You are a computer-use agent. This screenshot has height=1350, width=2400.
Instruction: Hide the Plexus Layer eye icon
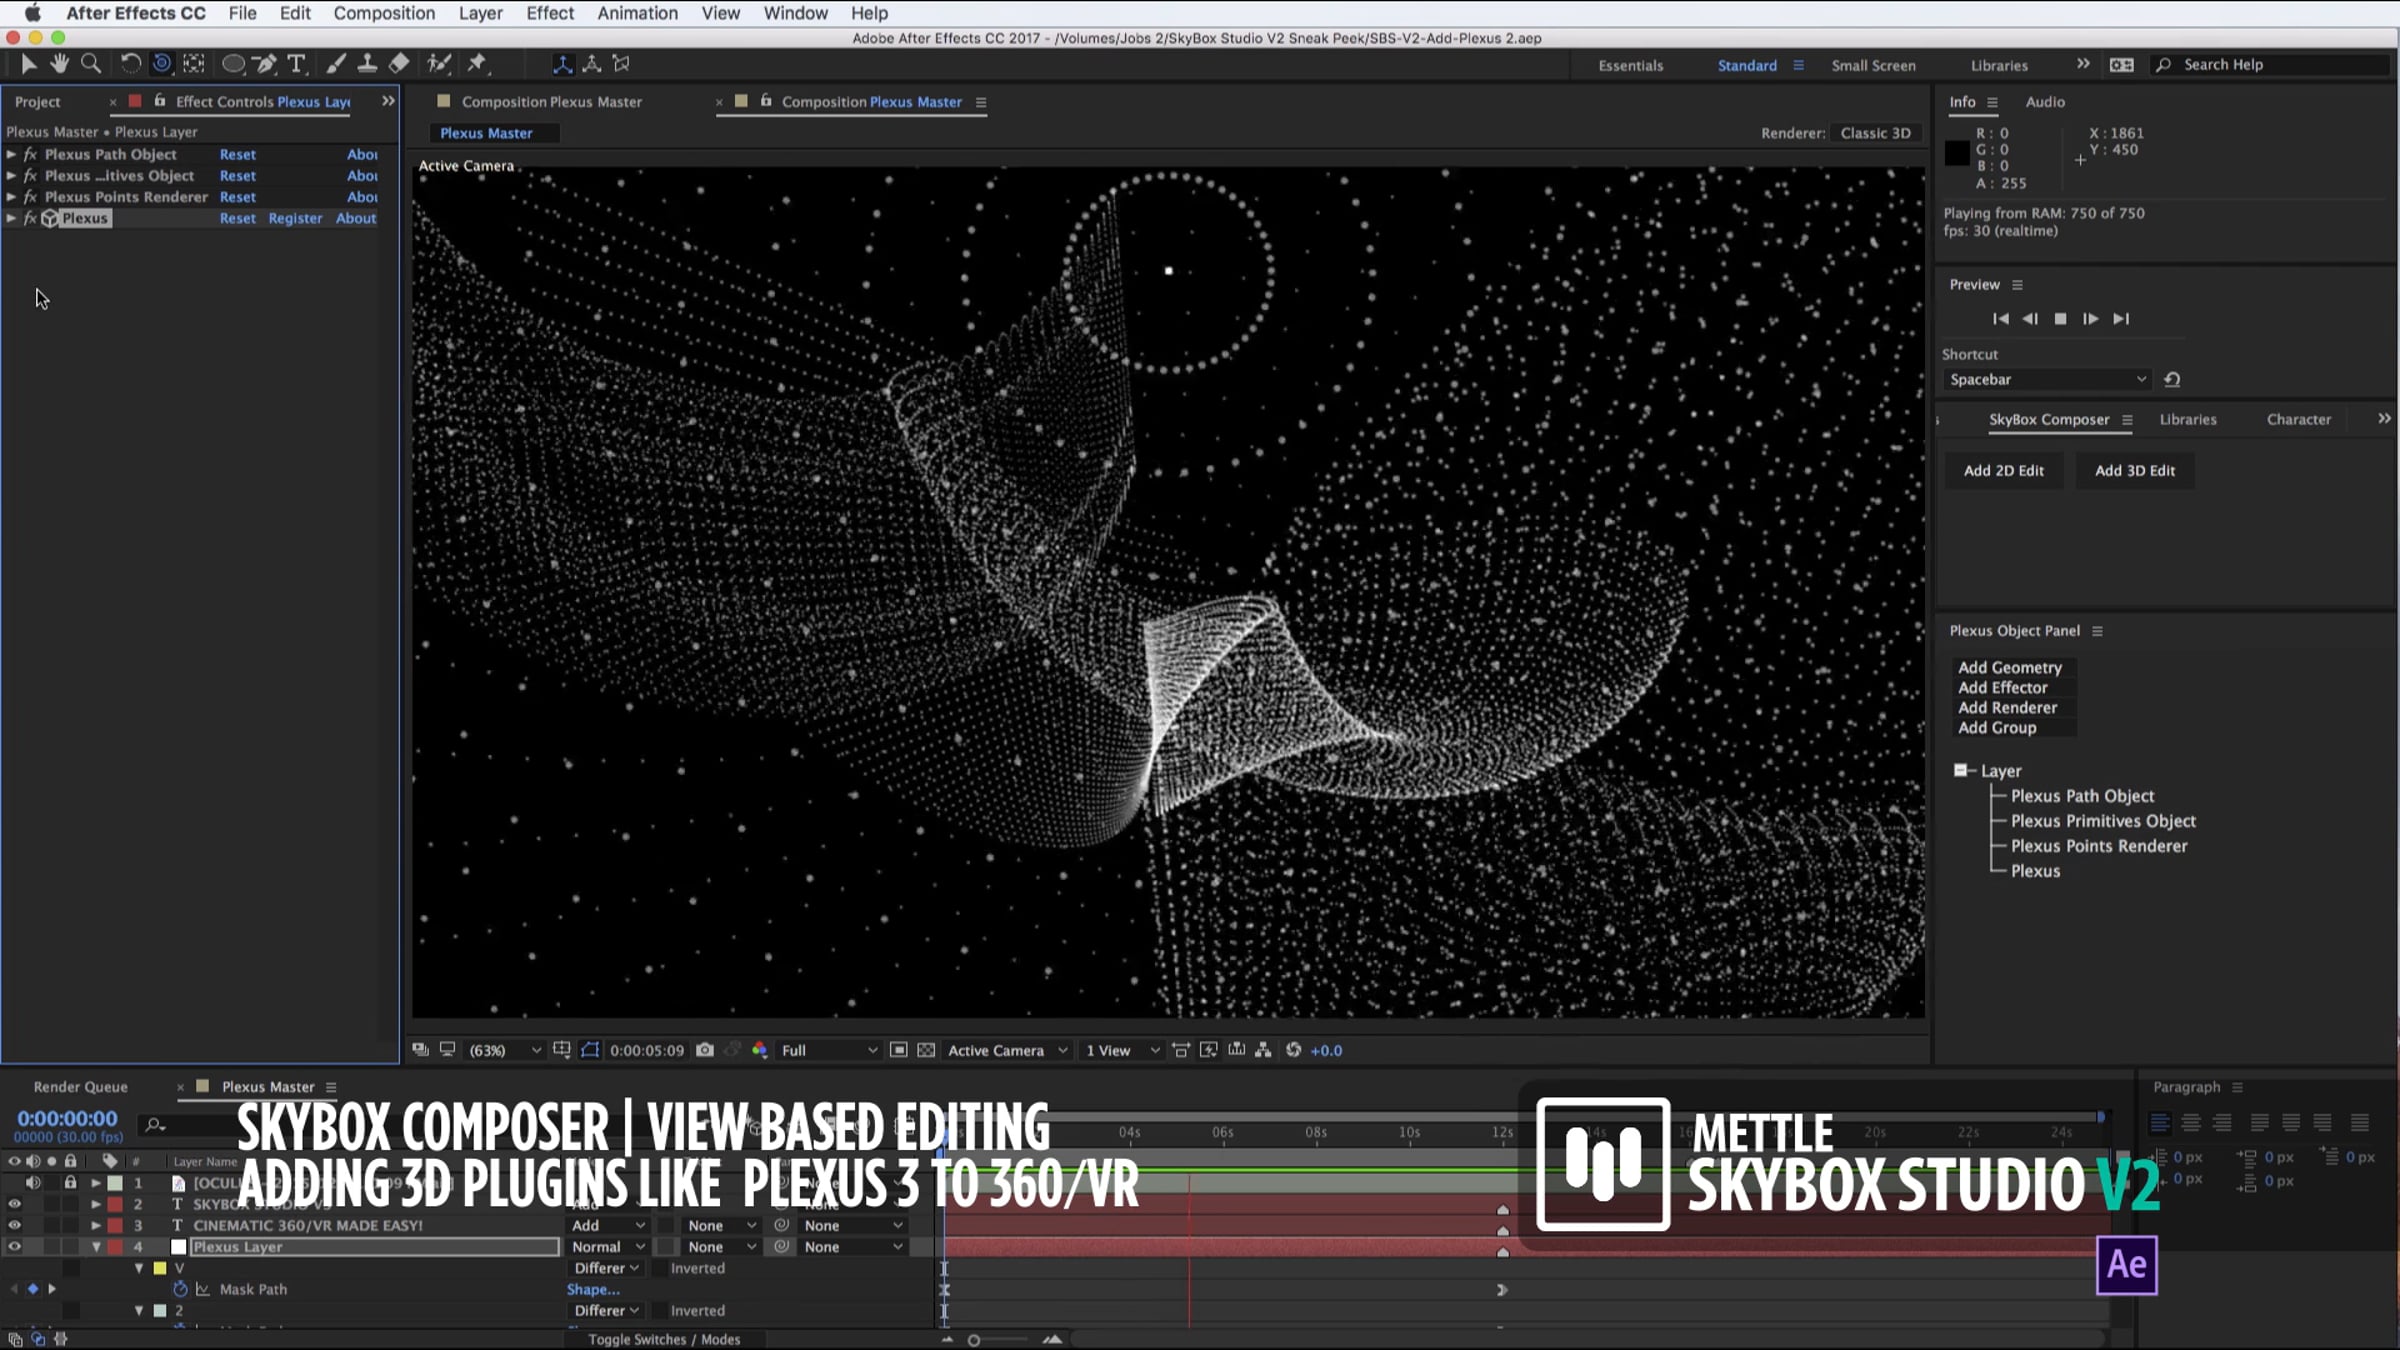coord(14,1247)
